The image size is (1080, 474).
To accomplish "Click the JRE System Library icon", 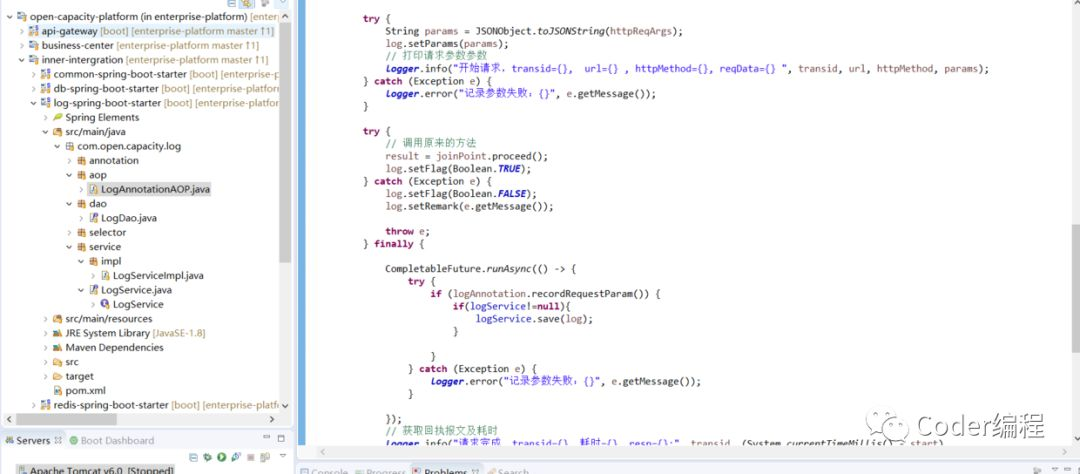I will [58, 333].
